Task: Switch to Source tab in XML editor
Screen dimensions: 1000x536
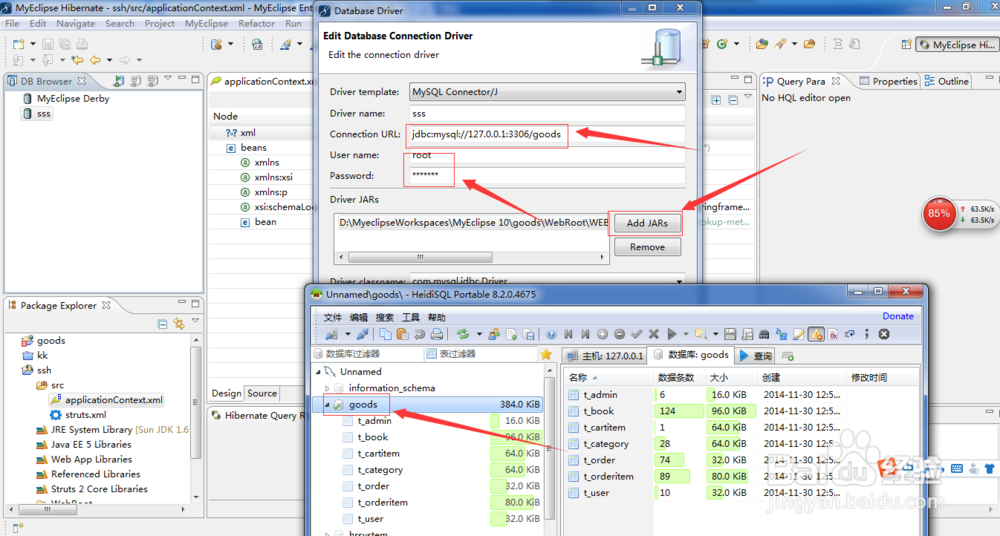Action: click(x=262, y=393)
